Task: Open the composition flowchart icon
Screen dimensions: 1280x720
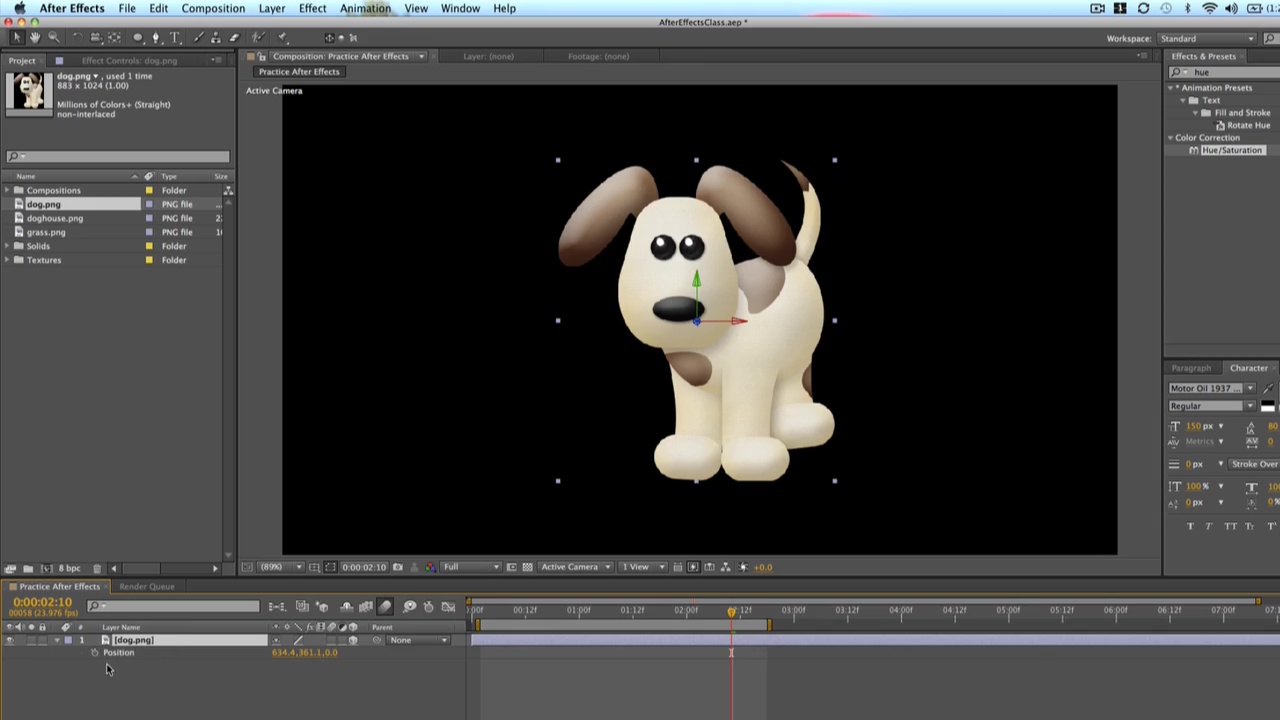Action: [725, 568]
